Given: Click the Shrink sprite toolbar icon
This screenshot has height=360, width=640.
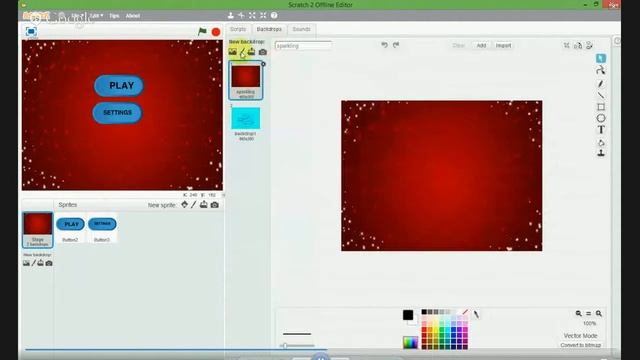Looking at the screenshot, I should (x=263, y=16).
